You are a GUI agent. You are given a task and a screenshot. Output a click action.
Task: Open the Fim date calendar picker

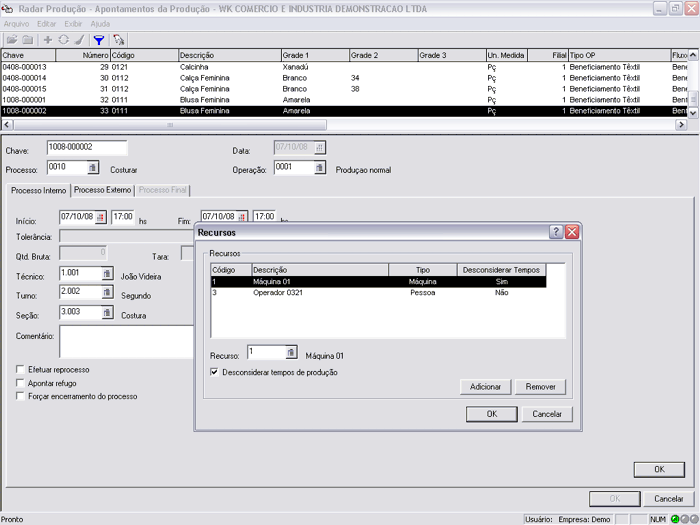[x=241, y=217]
